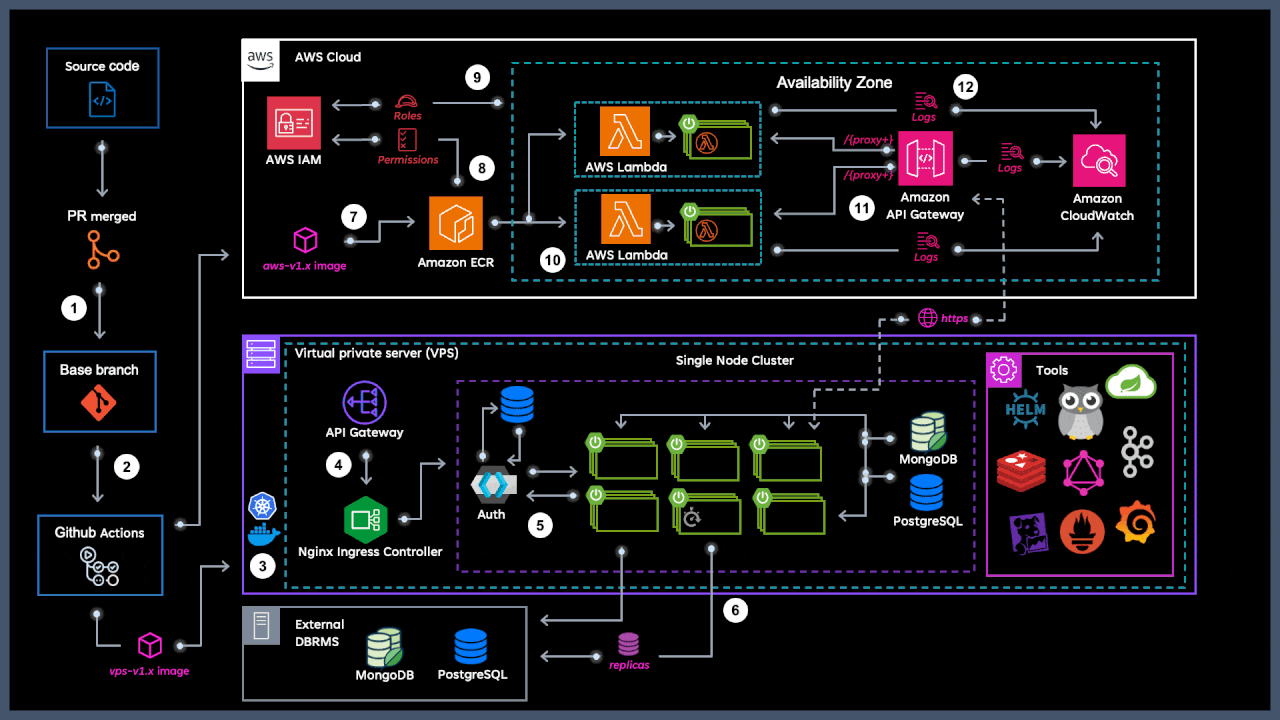Select the Prometheus icon under Tools
The image size is (1280, 720).
tap(1082, 532)
